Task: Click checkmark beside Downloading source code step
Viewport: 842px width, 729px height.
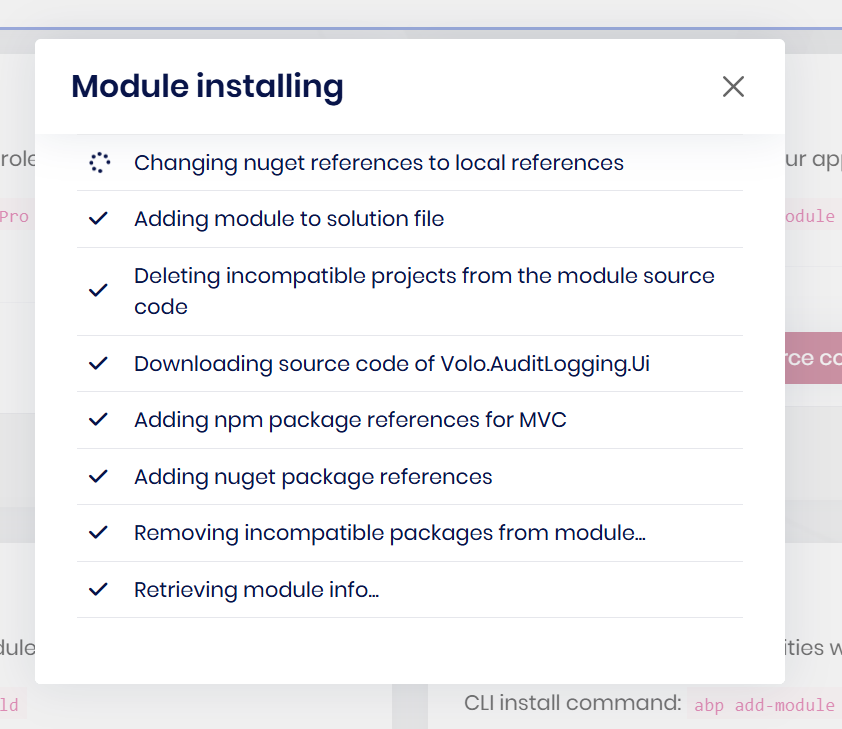Action: point(98,364)
